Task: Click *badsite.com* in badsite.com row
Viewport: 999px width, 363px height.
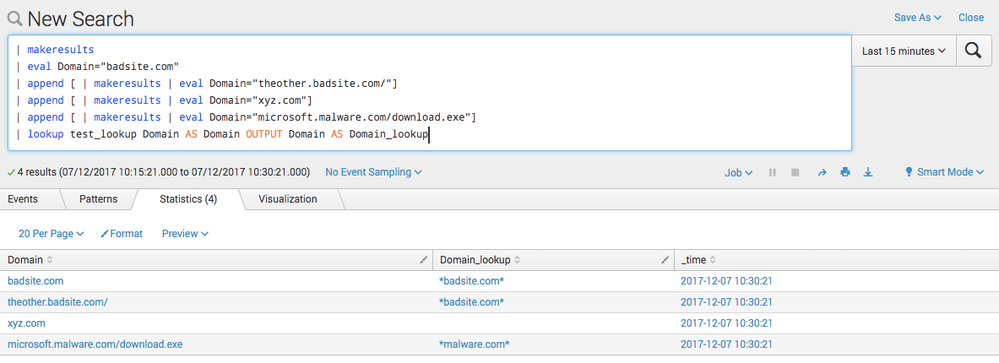Action: [x=471, y=281]
